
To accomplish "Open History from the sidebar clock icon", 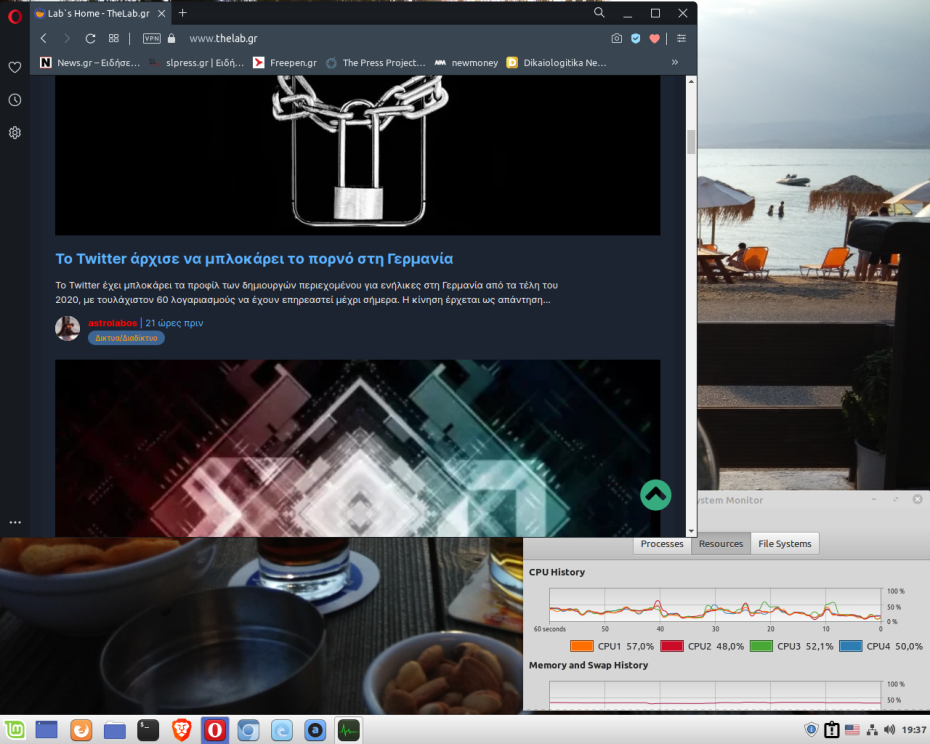I will [14, 100].
